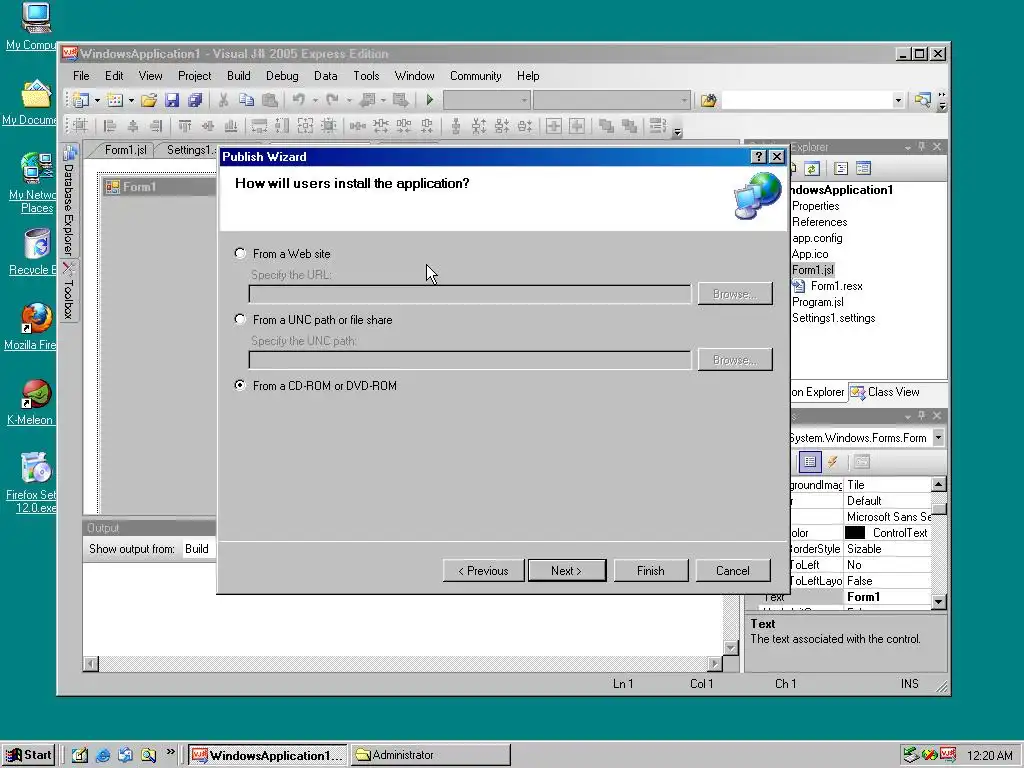Click the Browse button beside the URL field
This screenshot has height=768, width=1024.
pyautogui.click(x=735, y=294)
